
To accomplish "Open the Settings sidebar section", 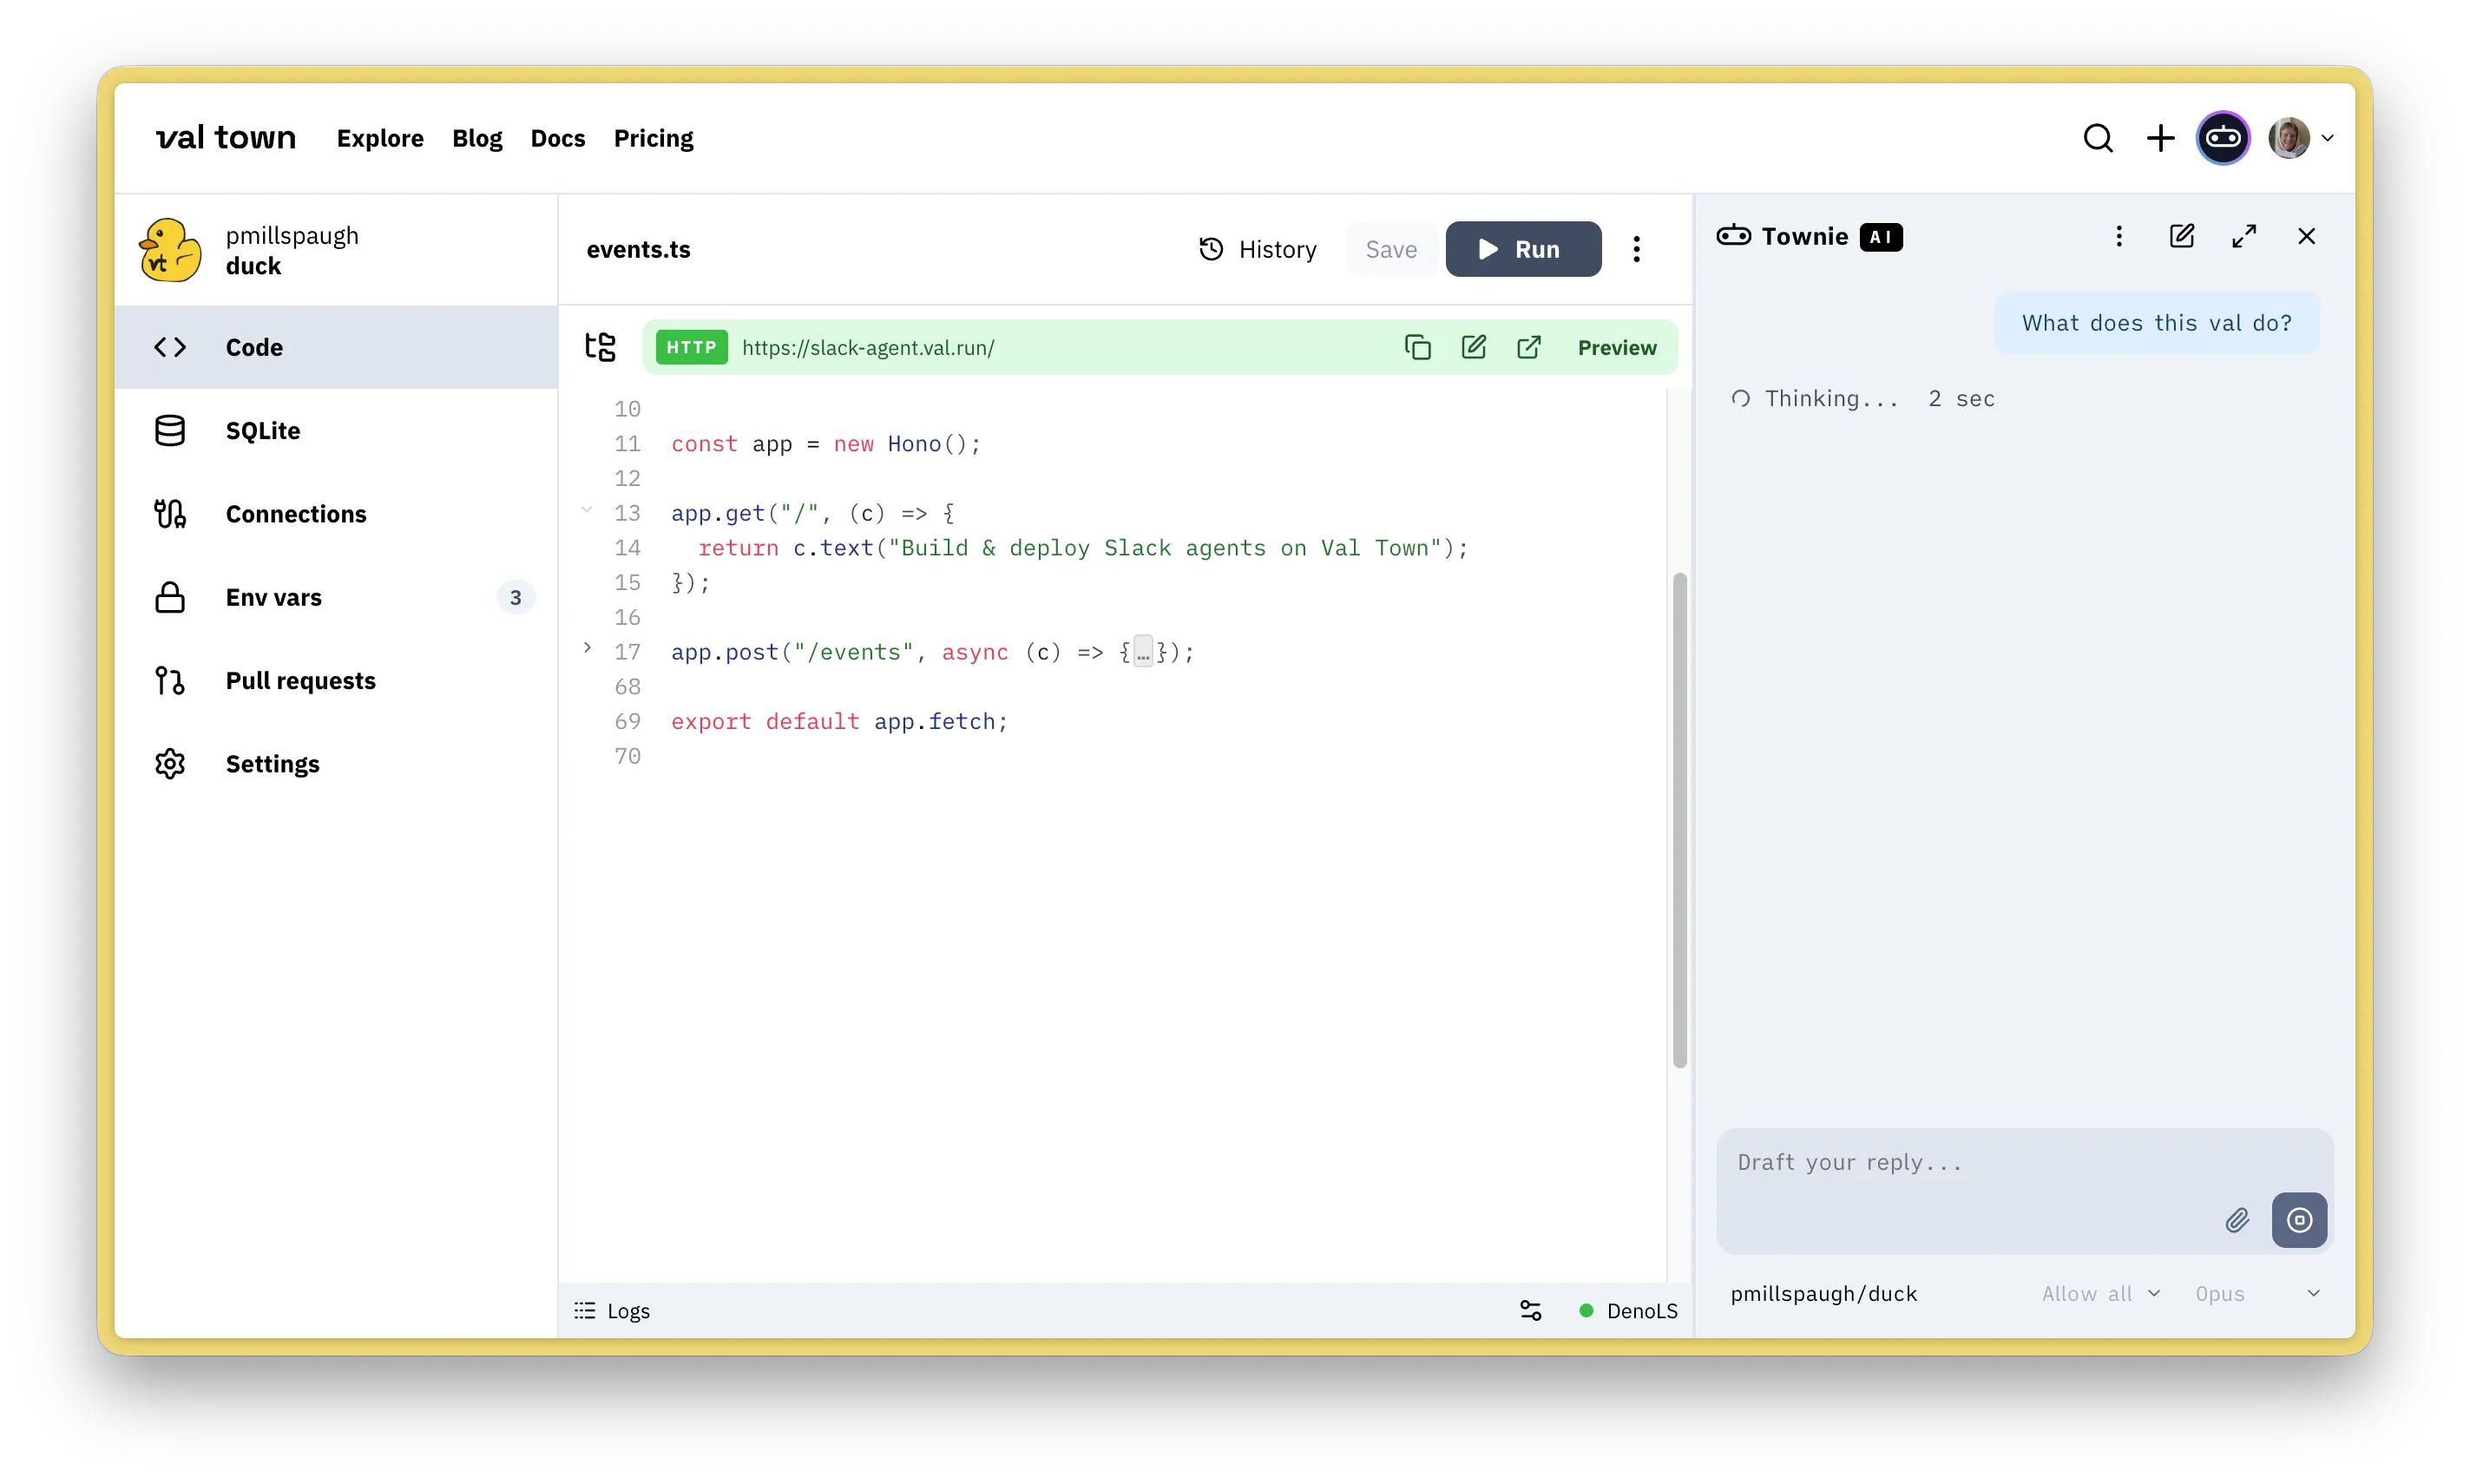I will [336, 764].
